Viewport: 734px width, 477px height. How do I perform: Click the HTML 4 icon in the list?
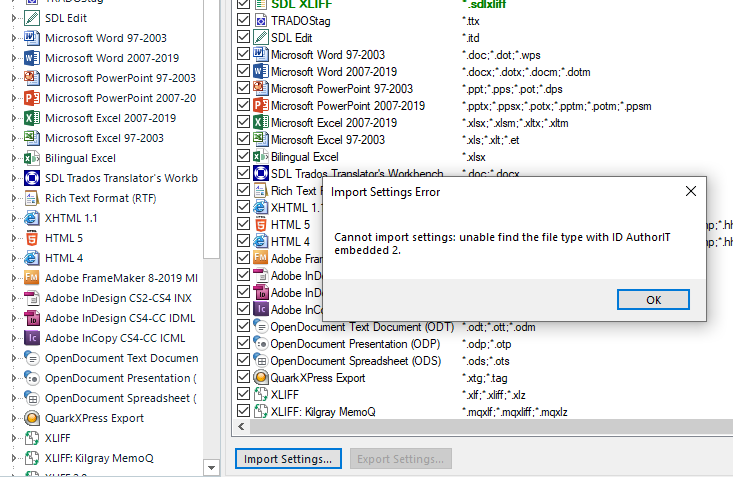point(261,242)
